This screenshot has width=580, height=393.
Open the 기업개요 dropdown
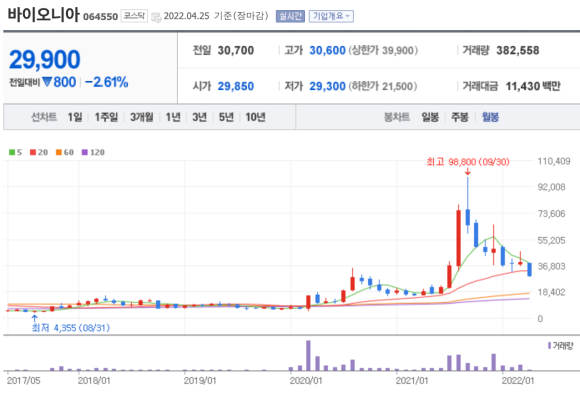(x=331, y=16)
